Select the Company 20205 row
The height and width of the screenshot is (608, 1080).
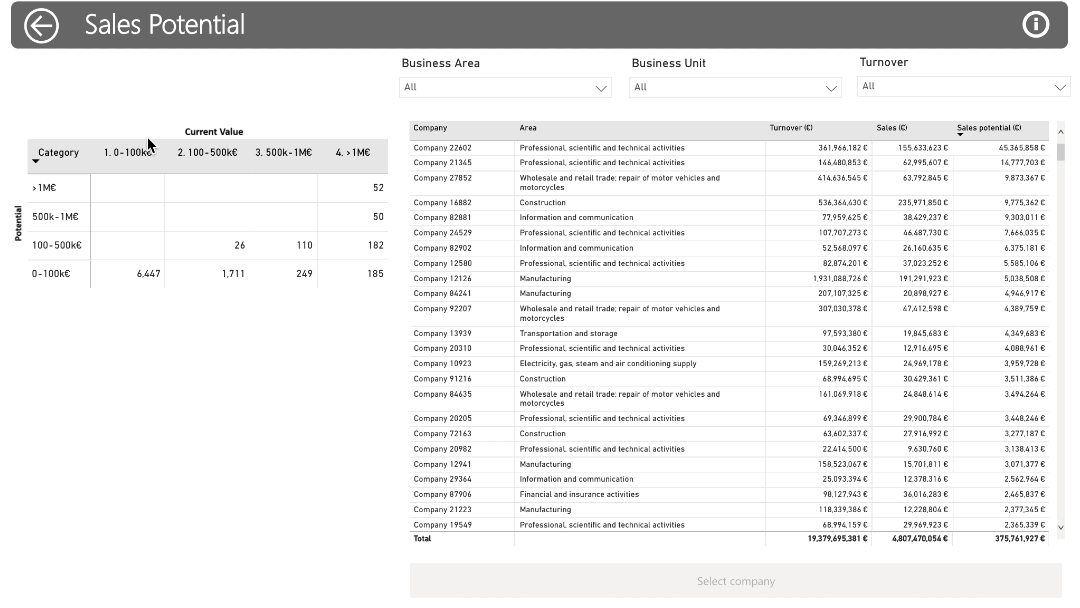coord(729,419)
